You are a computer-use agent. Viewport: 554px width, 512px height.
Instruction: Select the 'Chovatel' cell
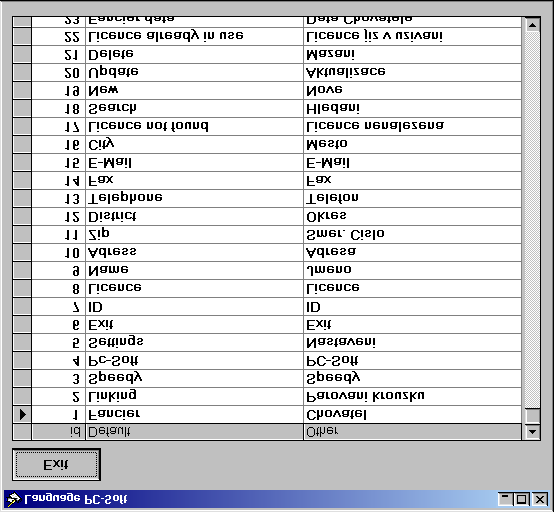(x=412, y=414)
